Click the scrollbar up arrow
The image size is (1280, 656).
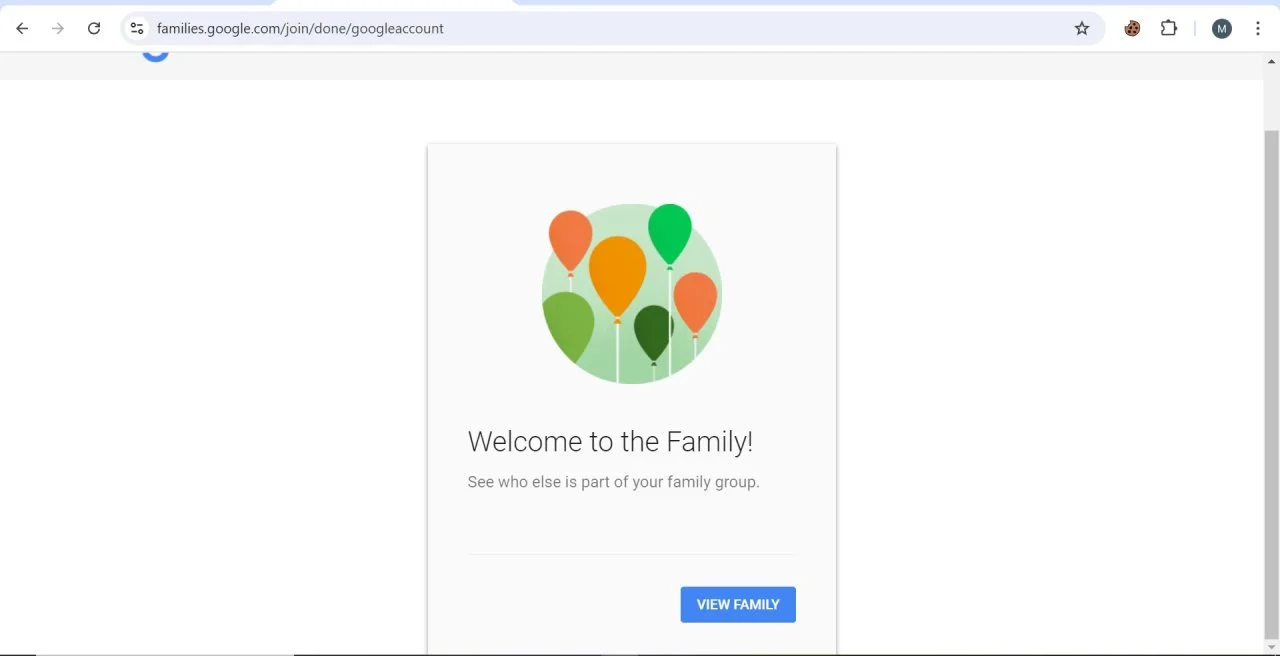coord(1272,61)
